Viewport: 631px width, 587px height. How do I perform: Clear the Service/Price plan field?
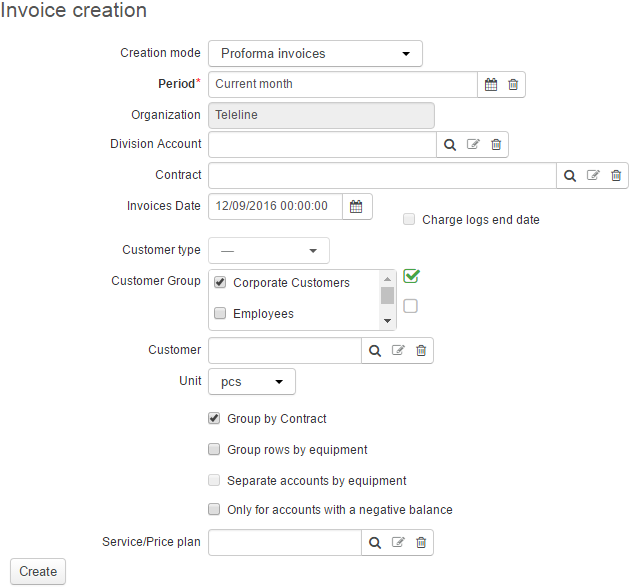tap(421, 542)
